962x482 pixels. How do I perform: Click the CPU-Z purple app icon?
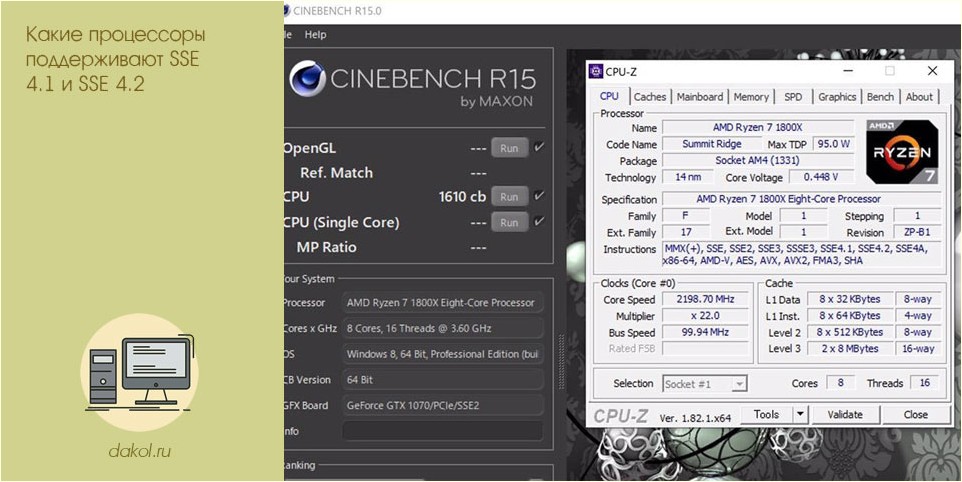tap(595, 71)
